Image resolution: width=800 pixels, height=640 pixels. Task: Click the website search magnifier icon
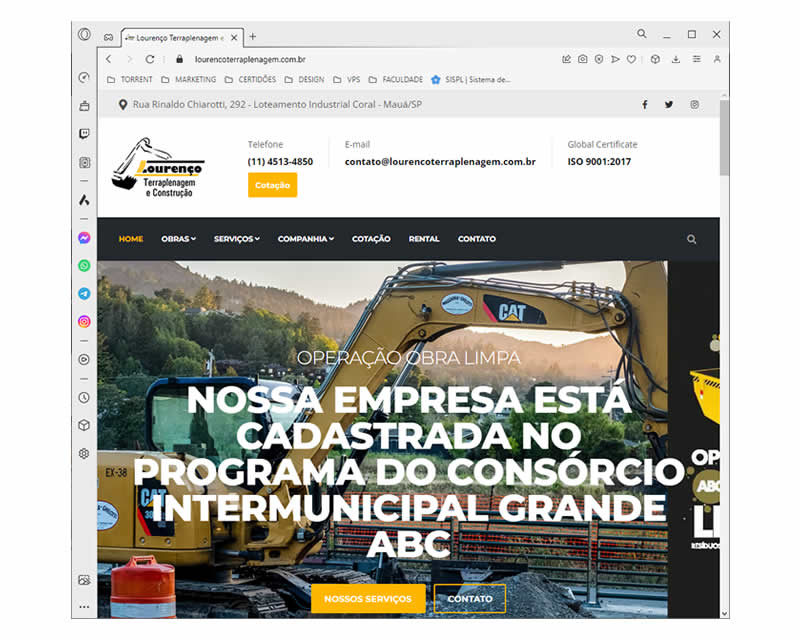(x=691, y=239)
